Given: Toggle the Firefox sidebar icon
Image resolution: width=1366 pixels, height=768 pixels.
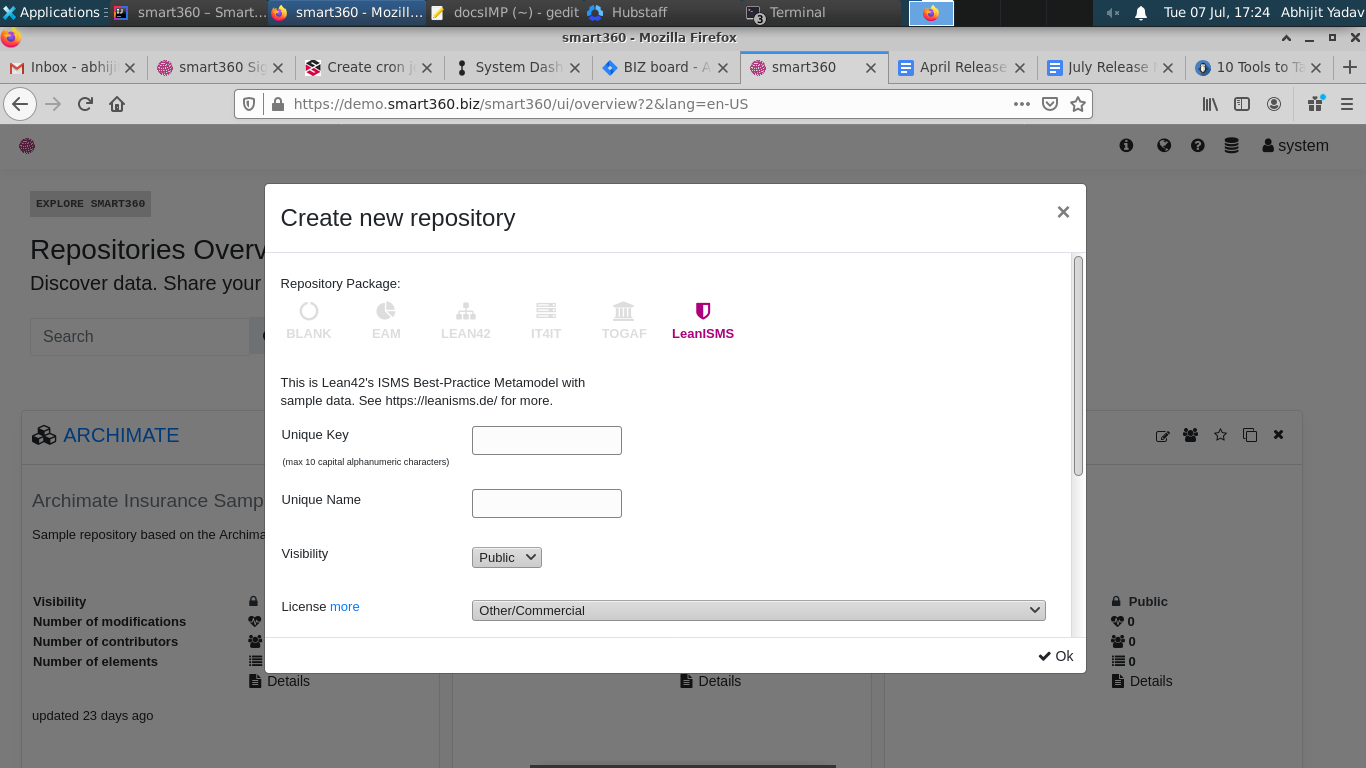Looking at the screenshot, I should 1242,104.
